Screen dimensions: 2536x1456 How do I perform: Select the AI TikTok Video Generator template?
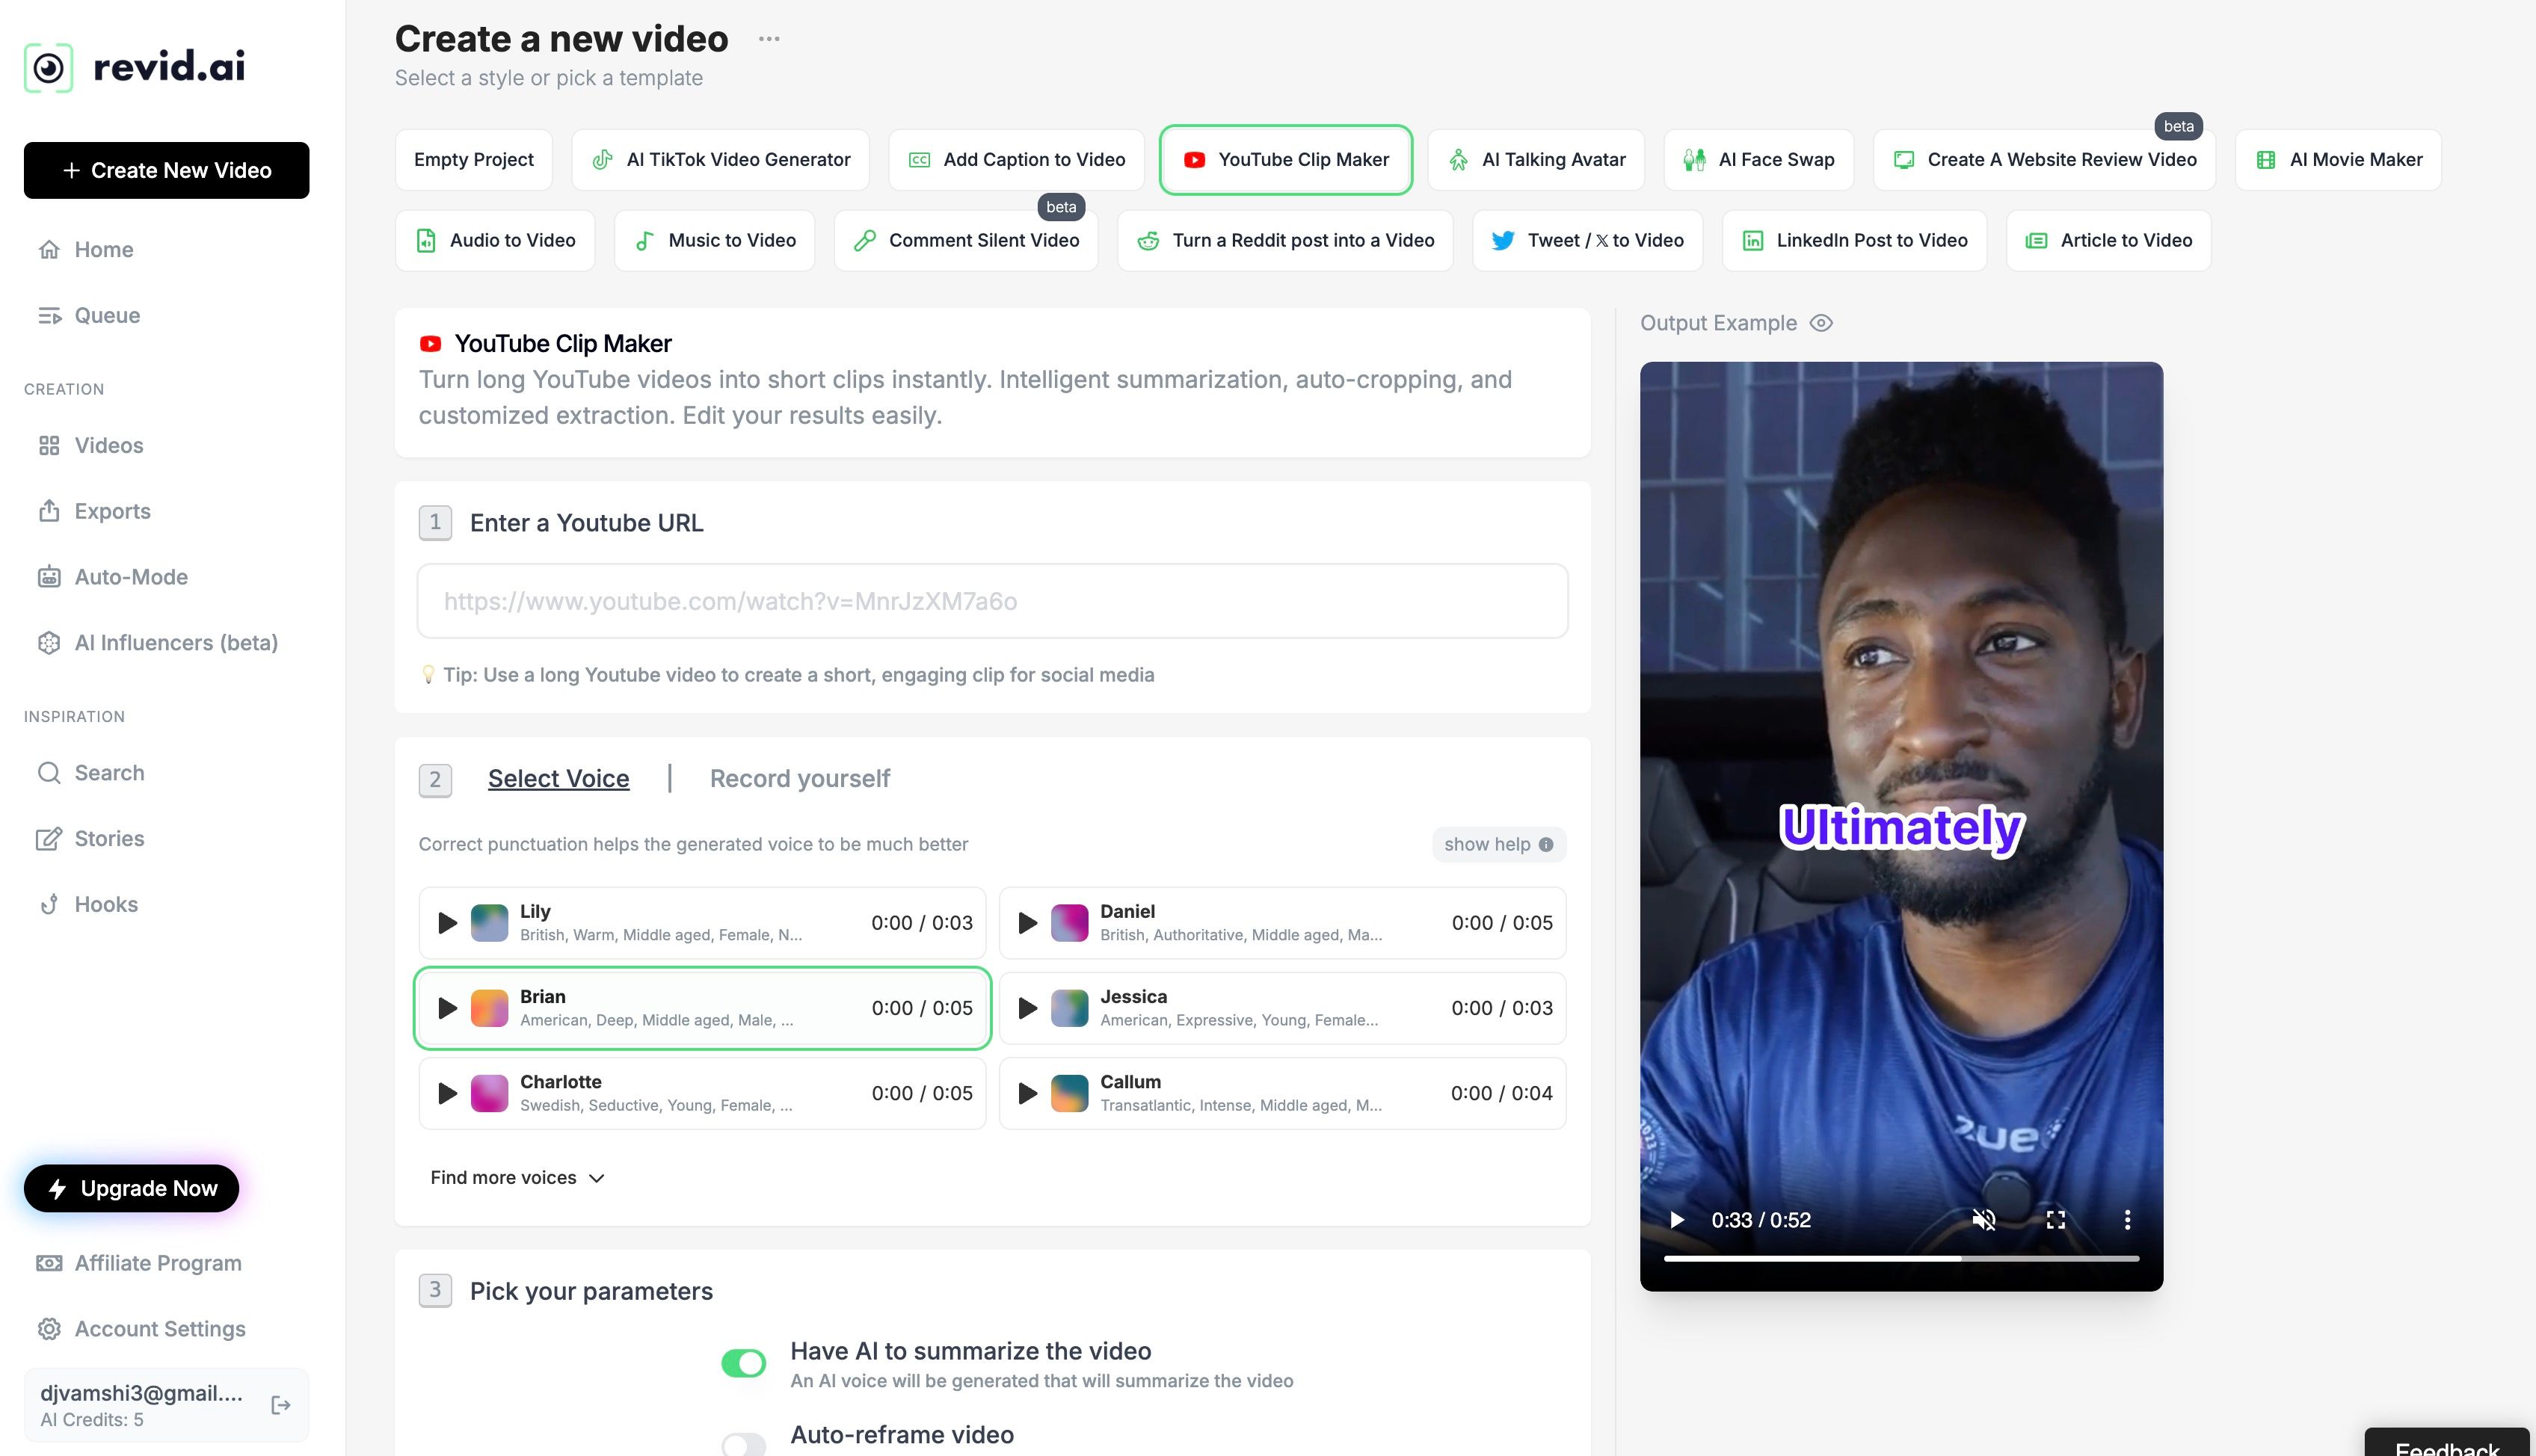click(720, 159)
